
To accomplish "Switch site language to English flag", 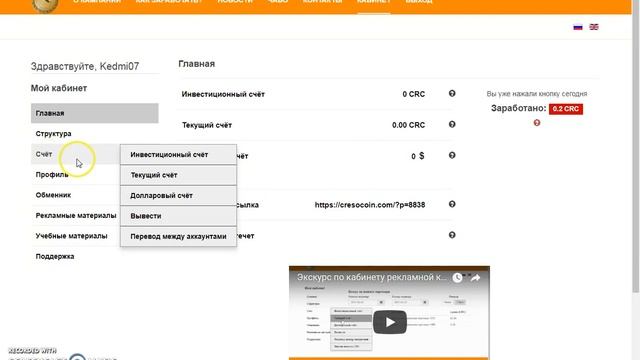I will click(594, 27).
